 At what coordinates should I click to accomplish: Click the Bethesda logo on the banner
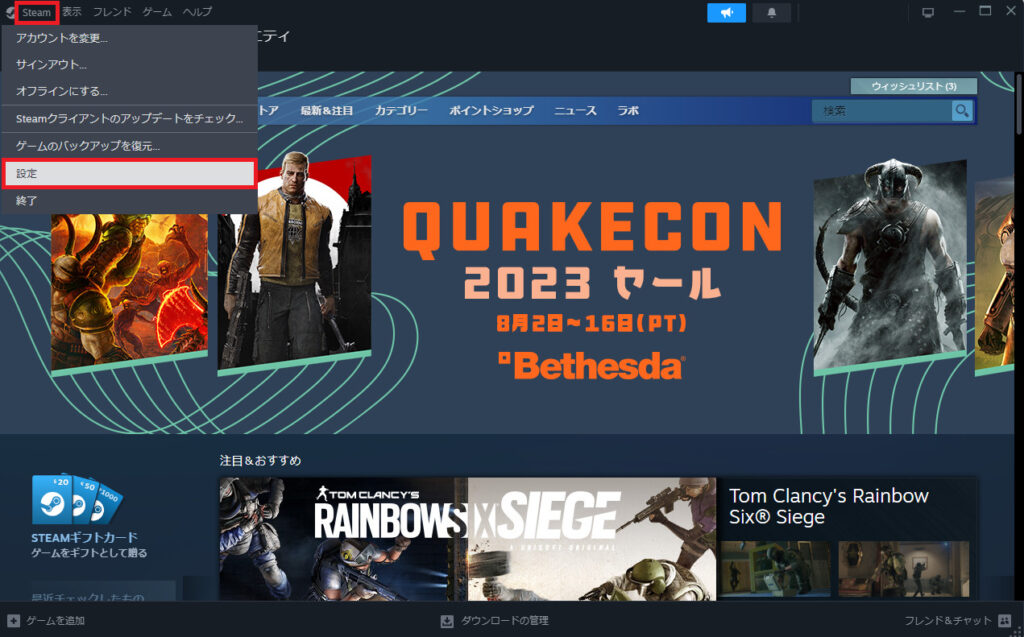click(592, 367)
